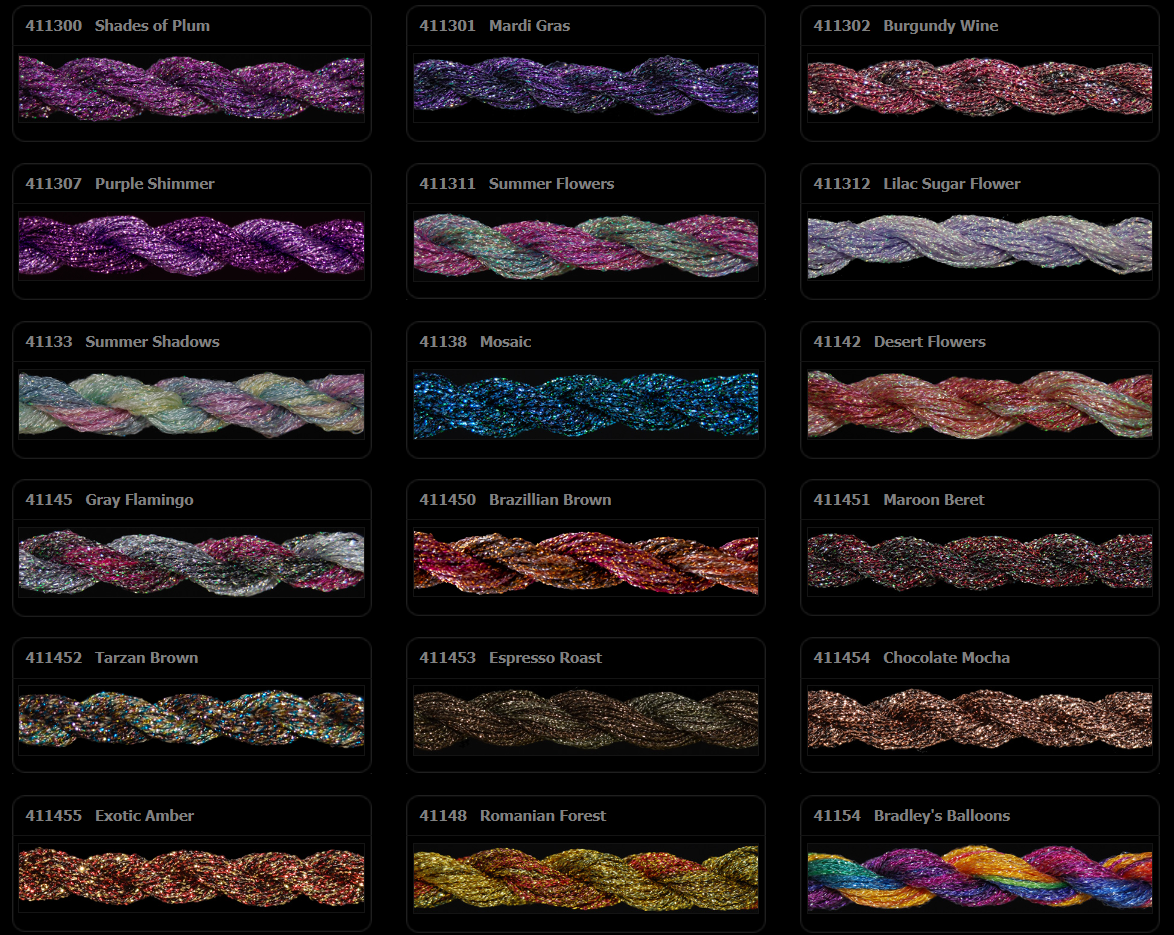
Task: Select the Brazillian Brown thread swatch
Action: tap(586, 562)
